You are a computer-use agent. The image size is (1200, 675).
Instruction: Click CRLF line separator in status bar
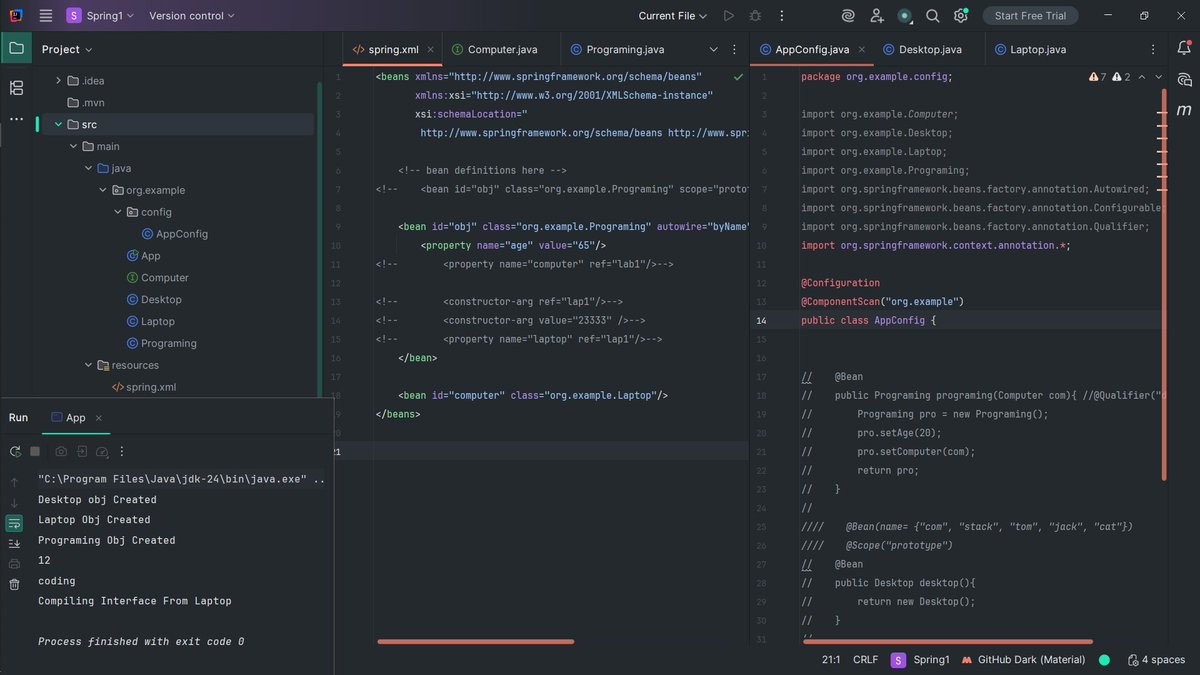(865, 660)
